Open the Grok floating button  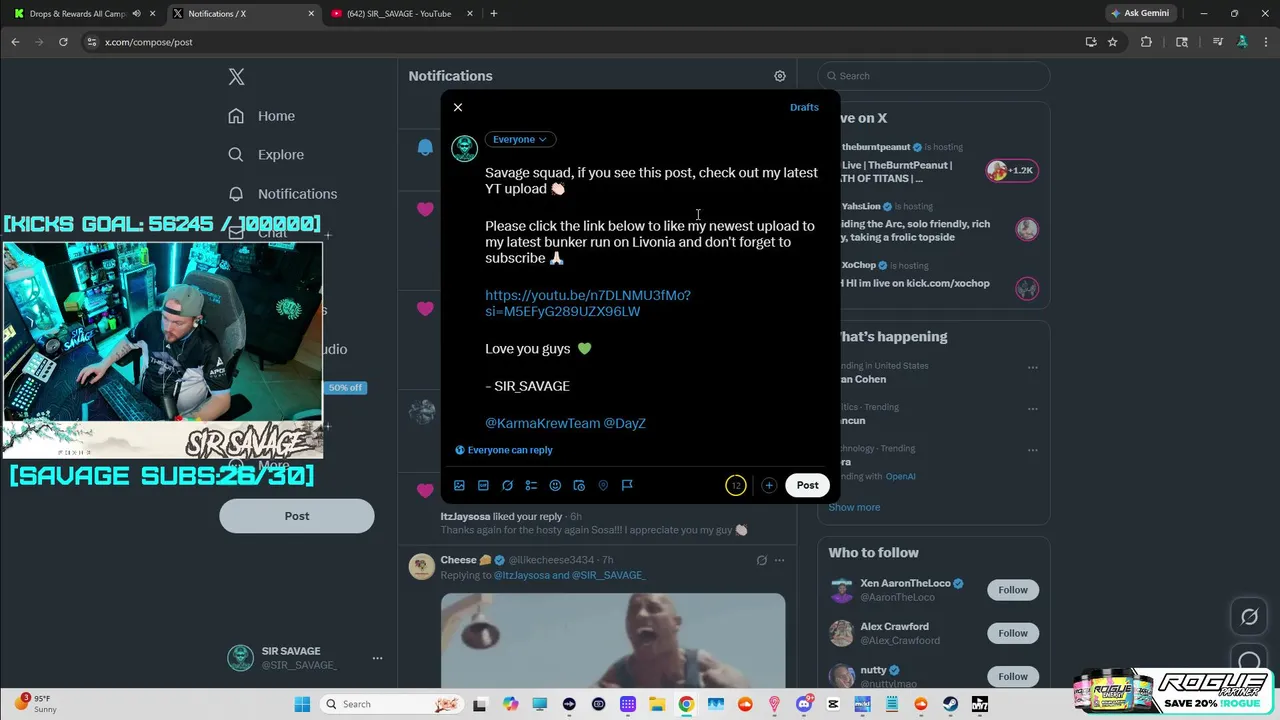click(1249, 617)
